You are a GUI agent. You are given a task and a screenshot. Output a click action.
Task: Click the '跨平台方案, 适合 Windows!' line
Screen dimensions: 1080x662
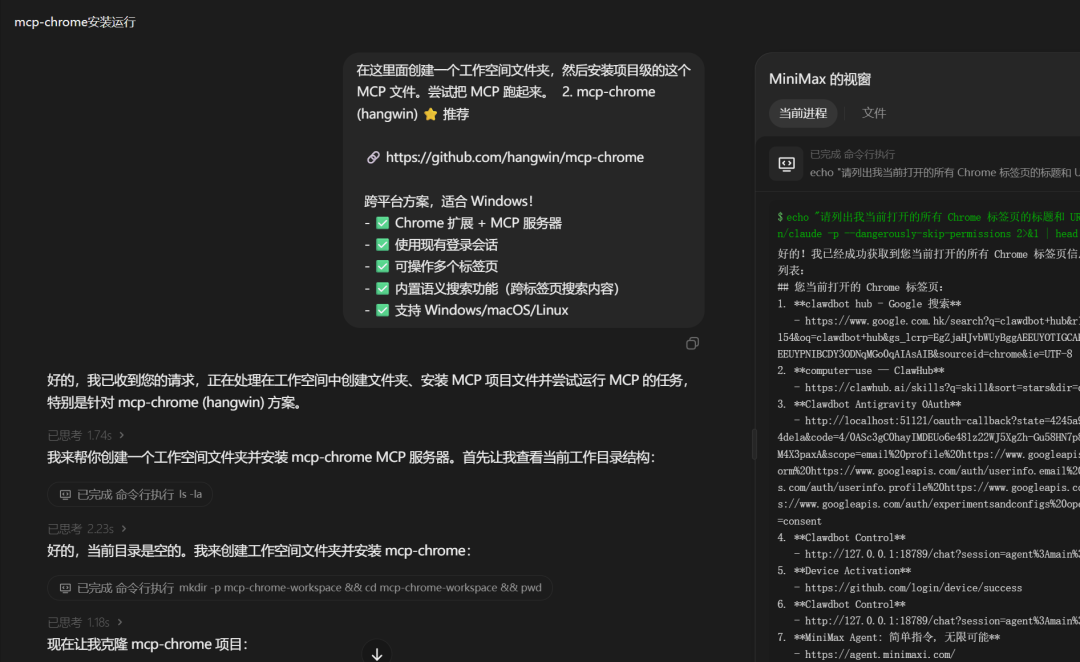[448, 201]
